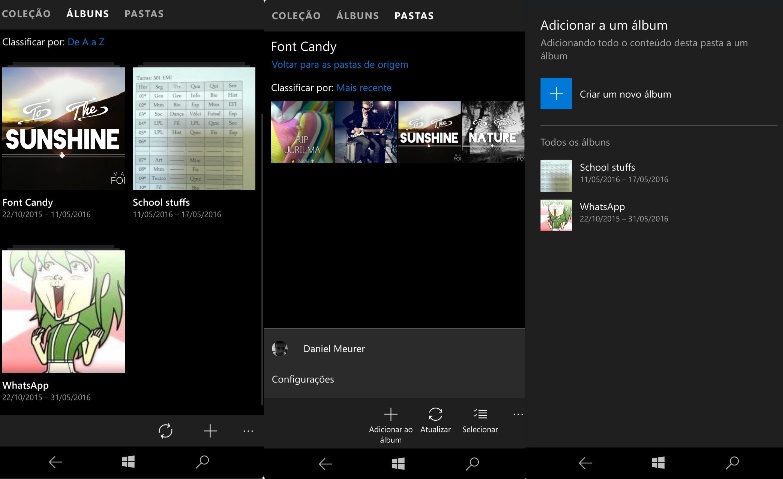Expand the ellipsis menu in the folder toolbar
This screenshot has height=479, width=783.
coord(517,414)
